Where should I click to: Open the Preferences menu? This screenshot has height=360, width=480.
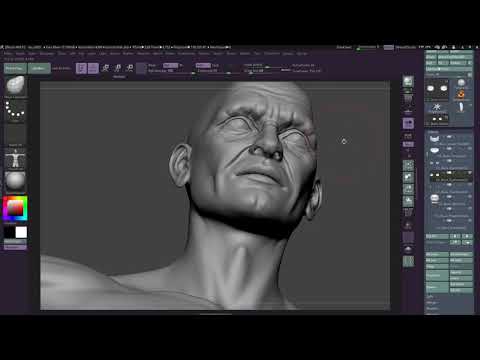coord(186,53)
